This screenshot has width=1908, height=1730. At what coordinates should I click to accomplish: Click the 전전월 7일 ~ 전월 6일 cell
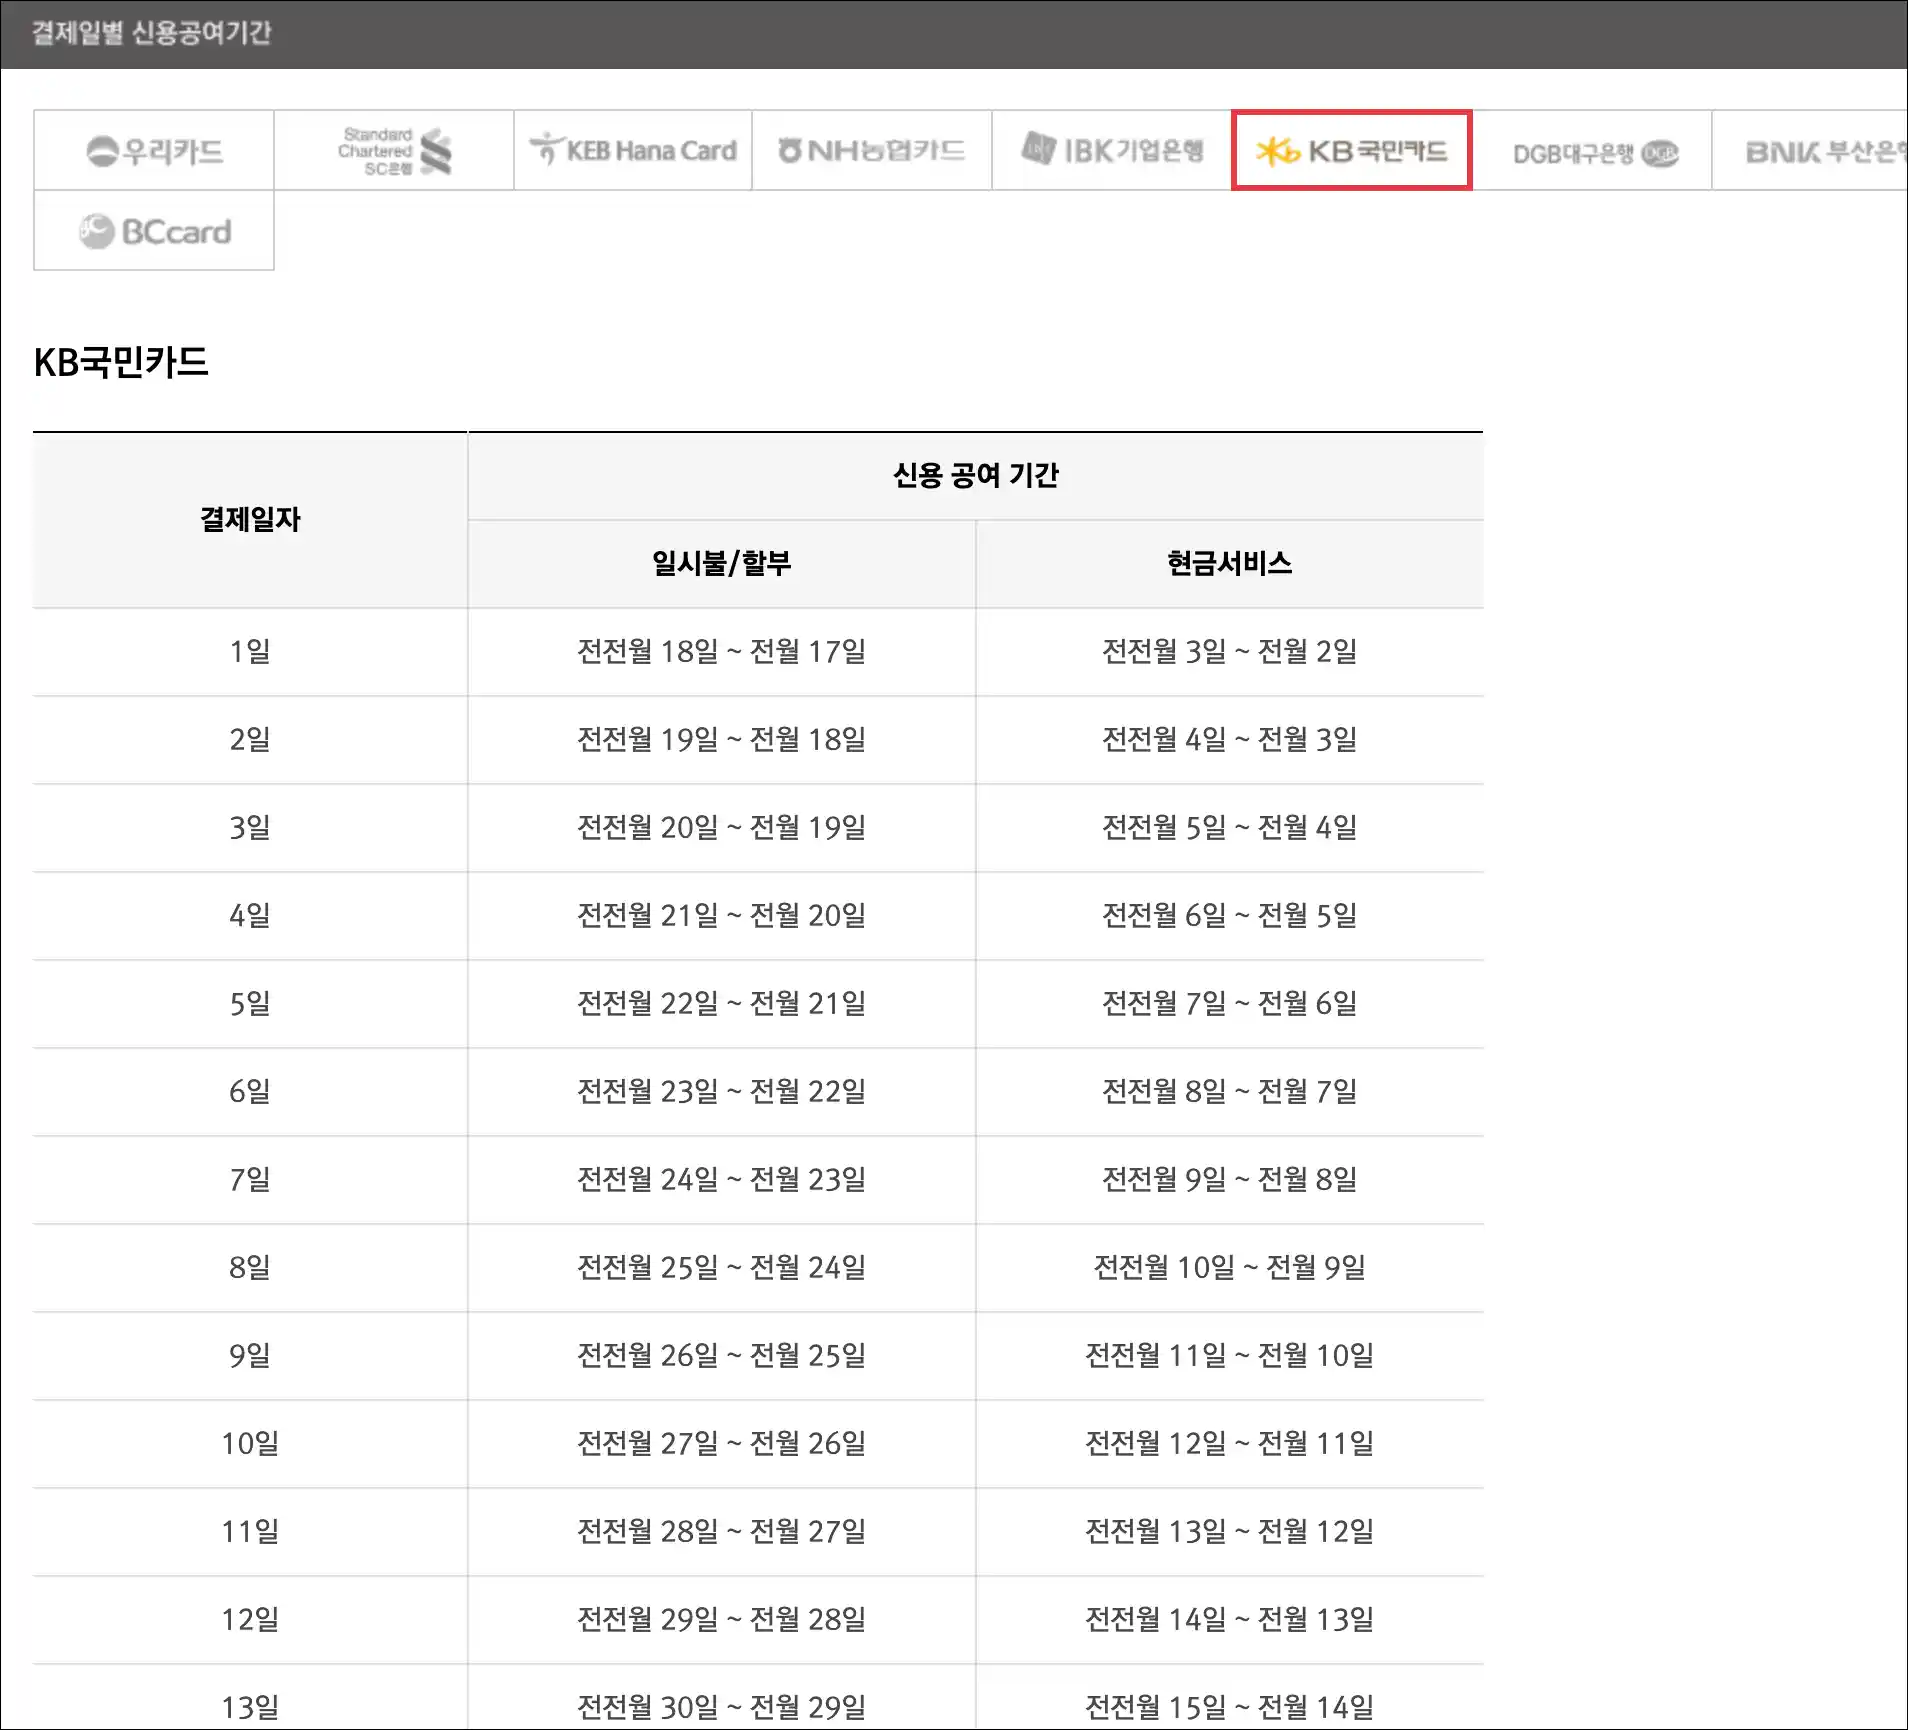pos(1230,1004)
